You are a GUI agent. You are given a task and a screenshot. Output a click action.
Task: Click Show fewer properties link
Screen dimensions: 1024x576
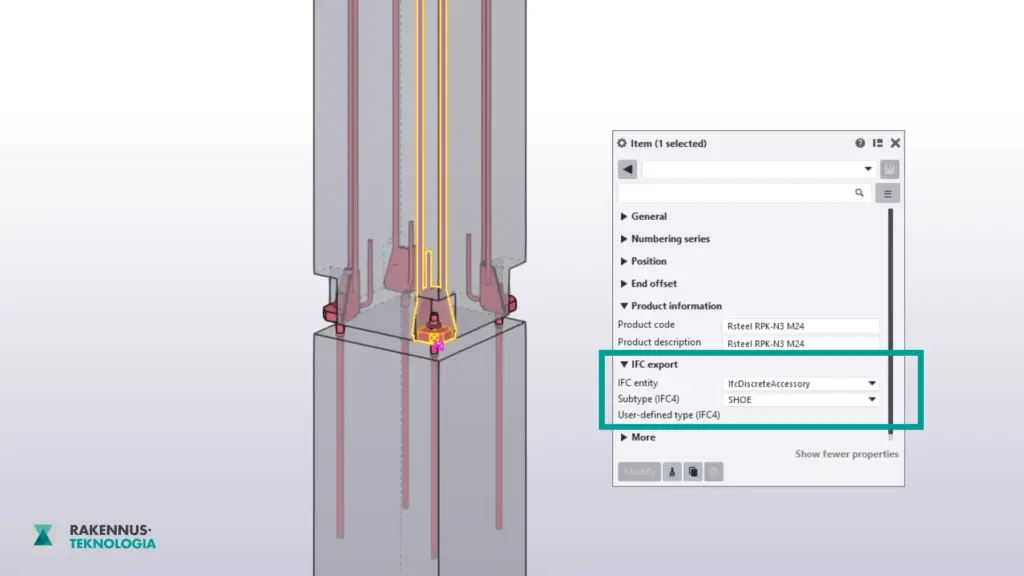[846, 454]
